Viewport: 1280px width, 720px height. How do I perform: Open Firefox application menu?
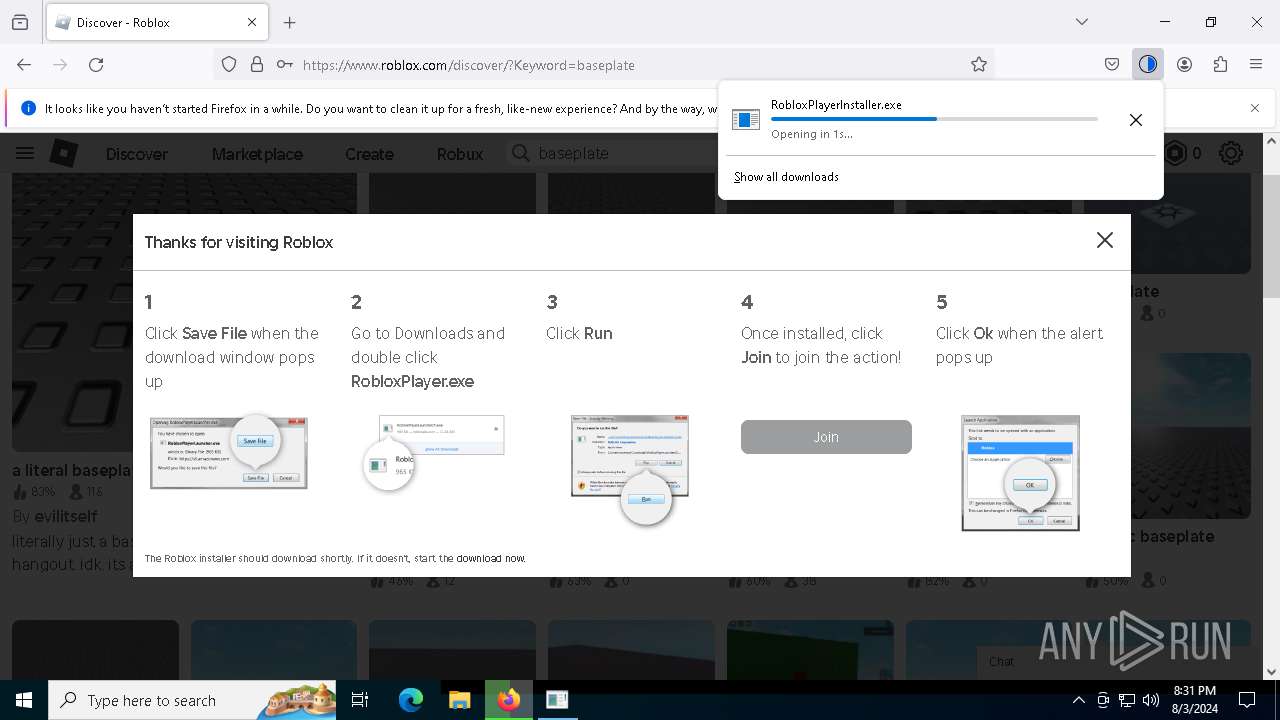[x=1256, y=64]
